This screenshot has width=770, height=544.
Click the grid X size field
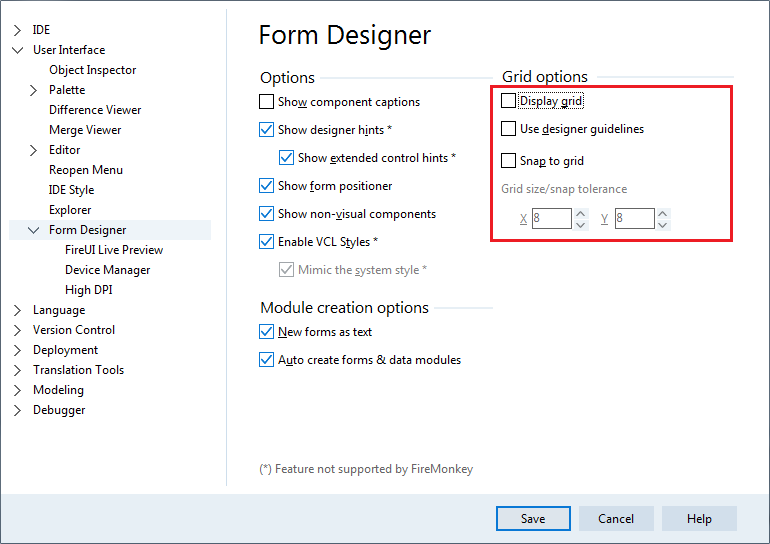[551, 218]
